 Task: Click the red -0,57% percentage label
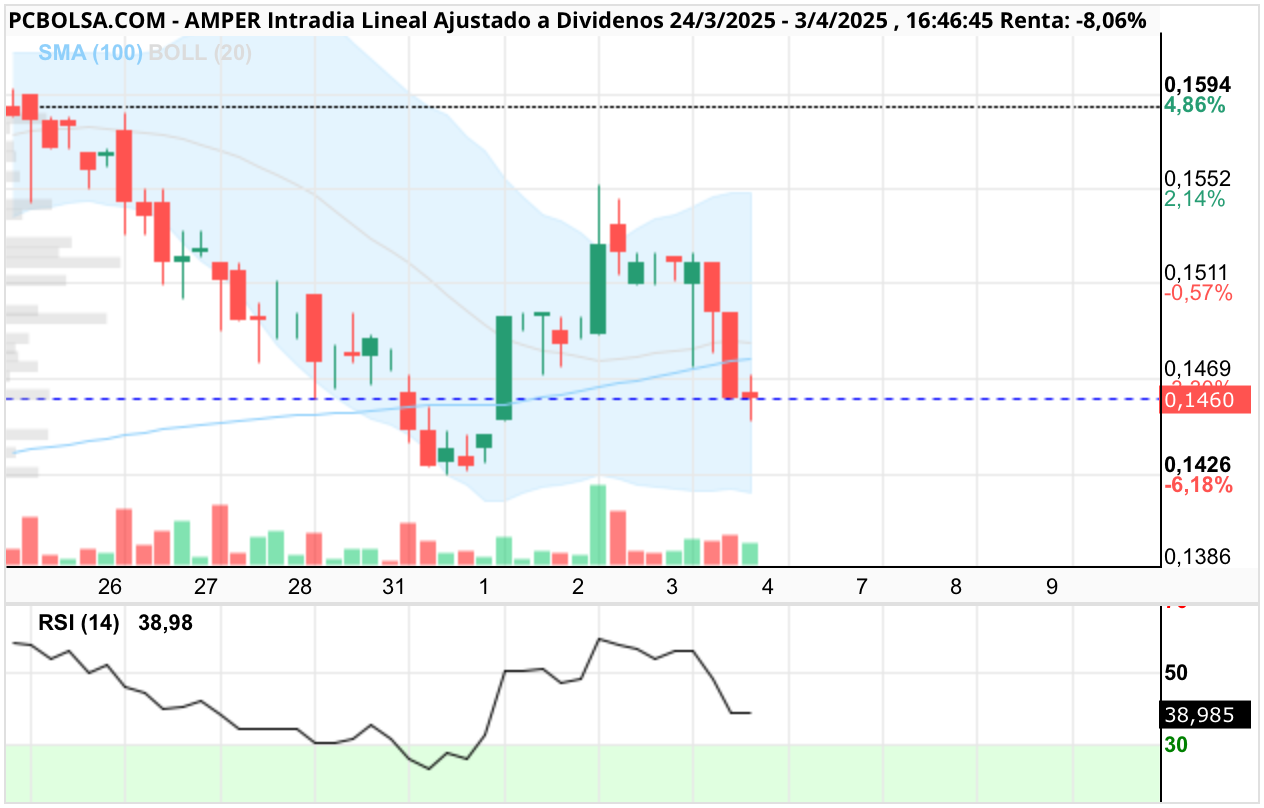pyautogui.click(x=1198, y=293)
